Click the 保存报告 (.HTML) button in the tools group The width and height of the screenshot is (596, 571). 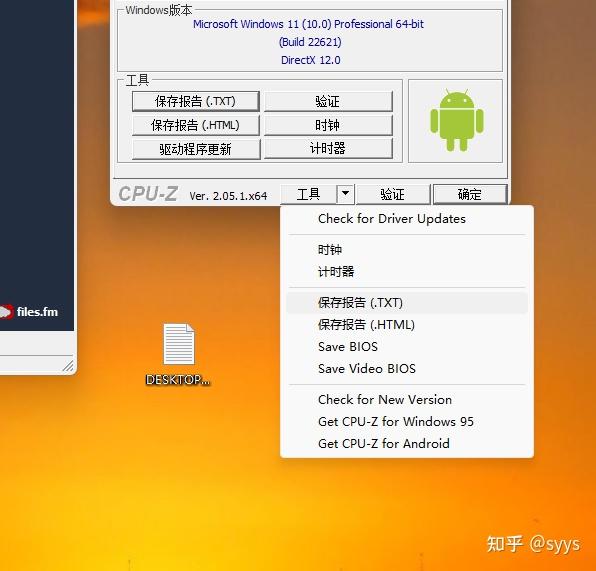[x=196, y=125]
